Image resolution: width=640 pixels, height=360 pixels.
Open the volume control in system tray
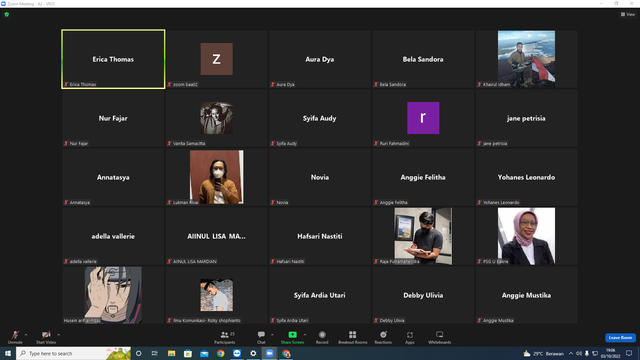(x=579, y=353)
